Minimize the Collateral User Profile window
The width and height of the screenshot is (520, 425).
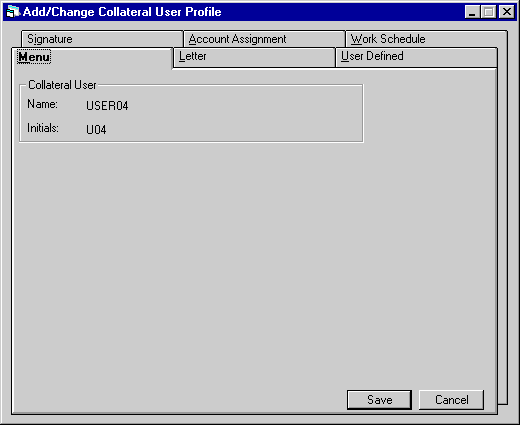(x=472, y=12)
